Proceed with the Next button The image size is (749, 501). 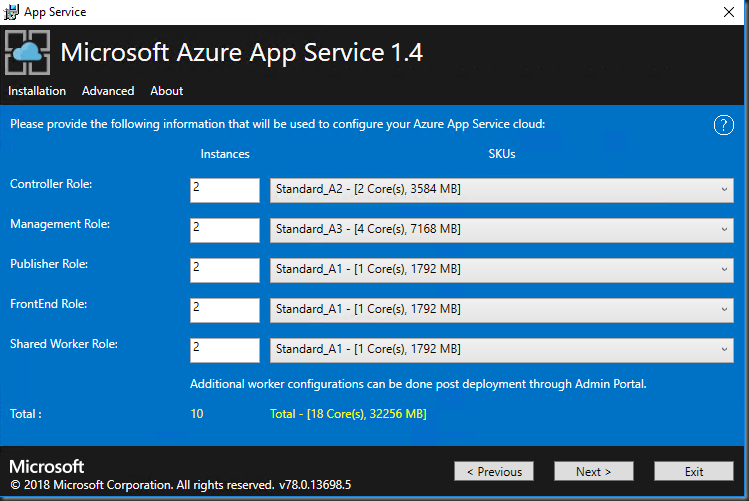tap(593, 471)
